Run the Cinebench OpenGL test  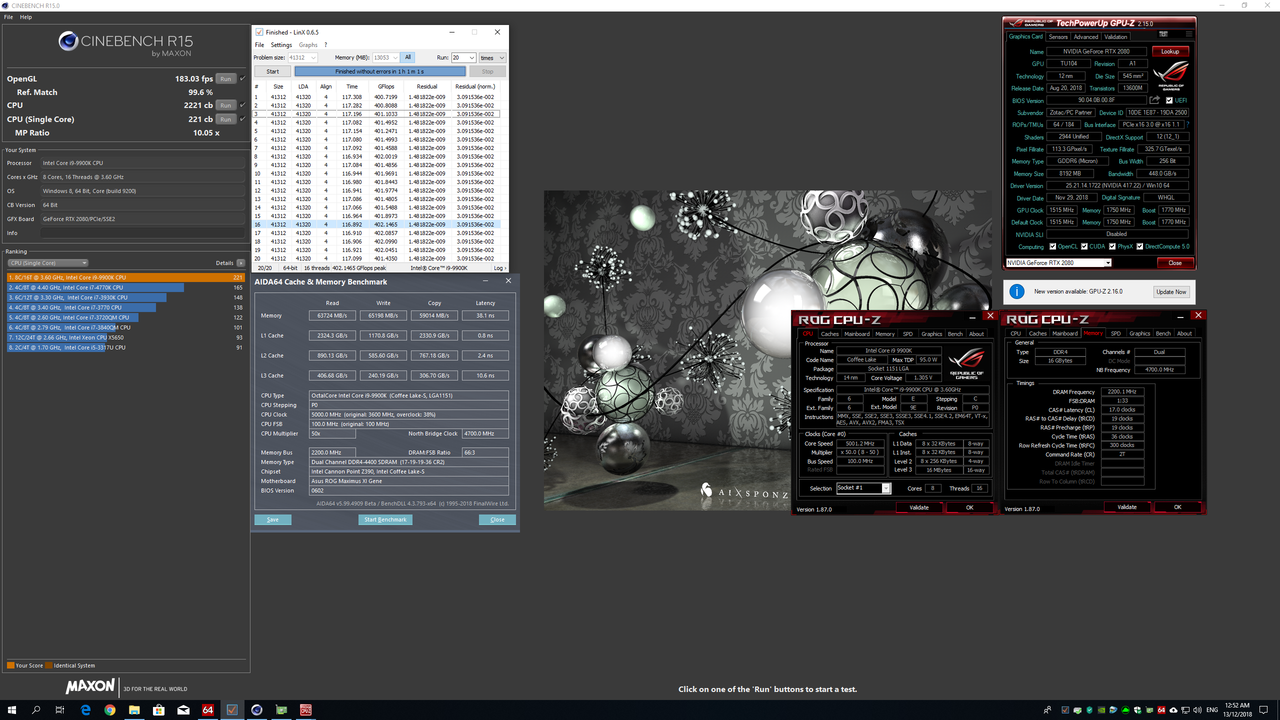(x=226, y=78)
